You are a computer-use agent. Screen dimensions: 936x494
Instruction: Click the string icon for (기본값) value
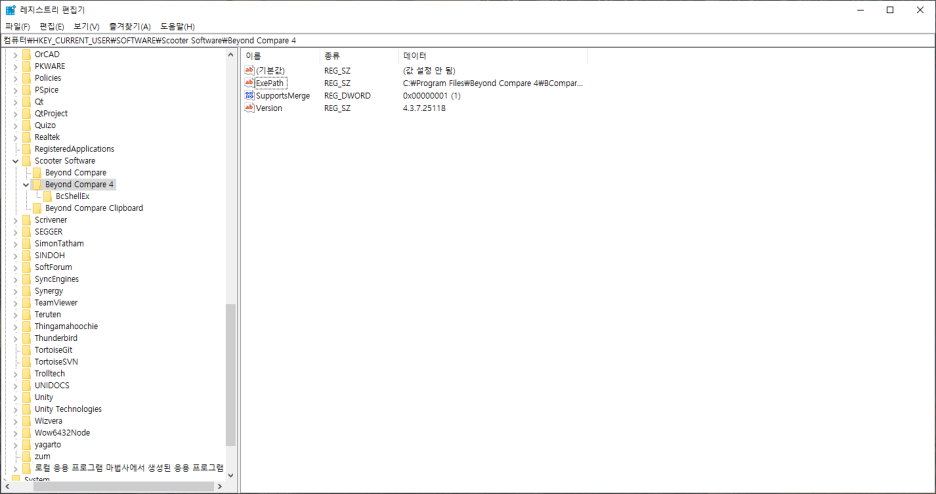250,70
